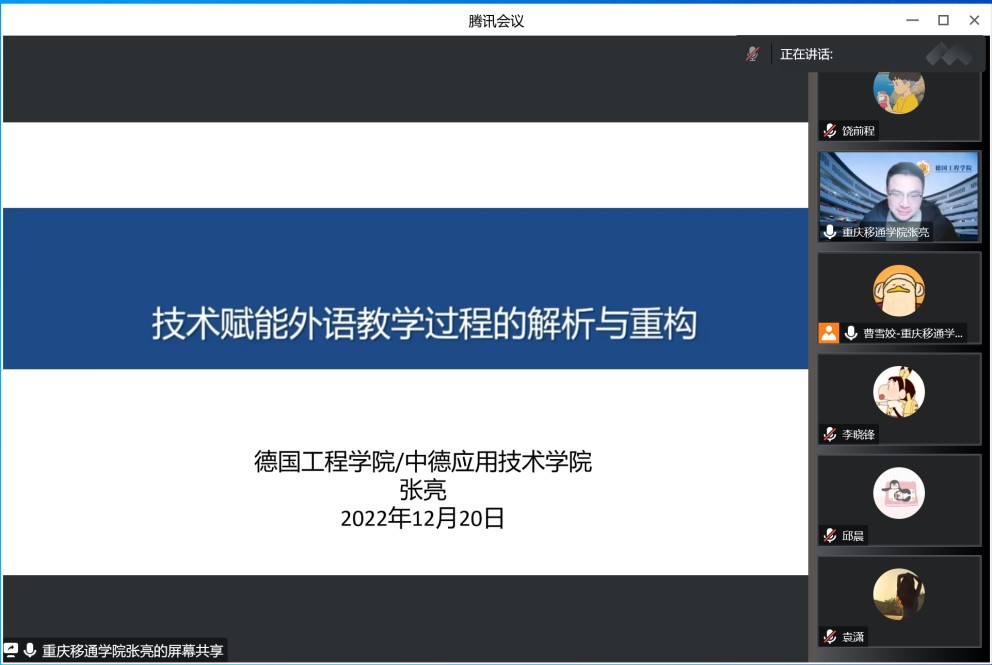The image size is (992, 665).
Task: Click the orange host badge on 曹雪姣's tile
Action: (x=829, y=333)
